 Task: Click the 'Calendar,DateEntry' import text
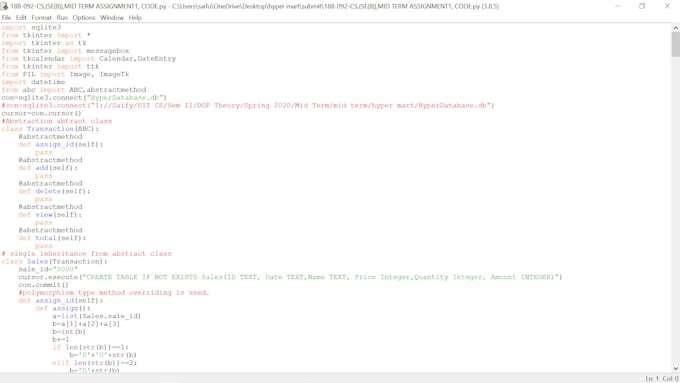point(137,59)
